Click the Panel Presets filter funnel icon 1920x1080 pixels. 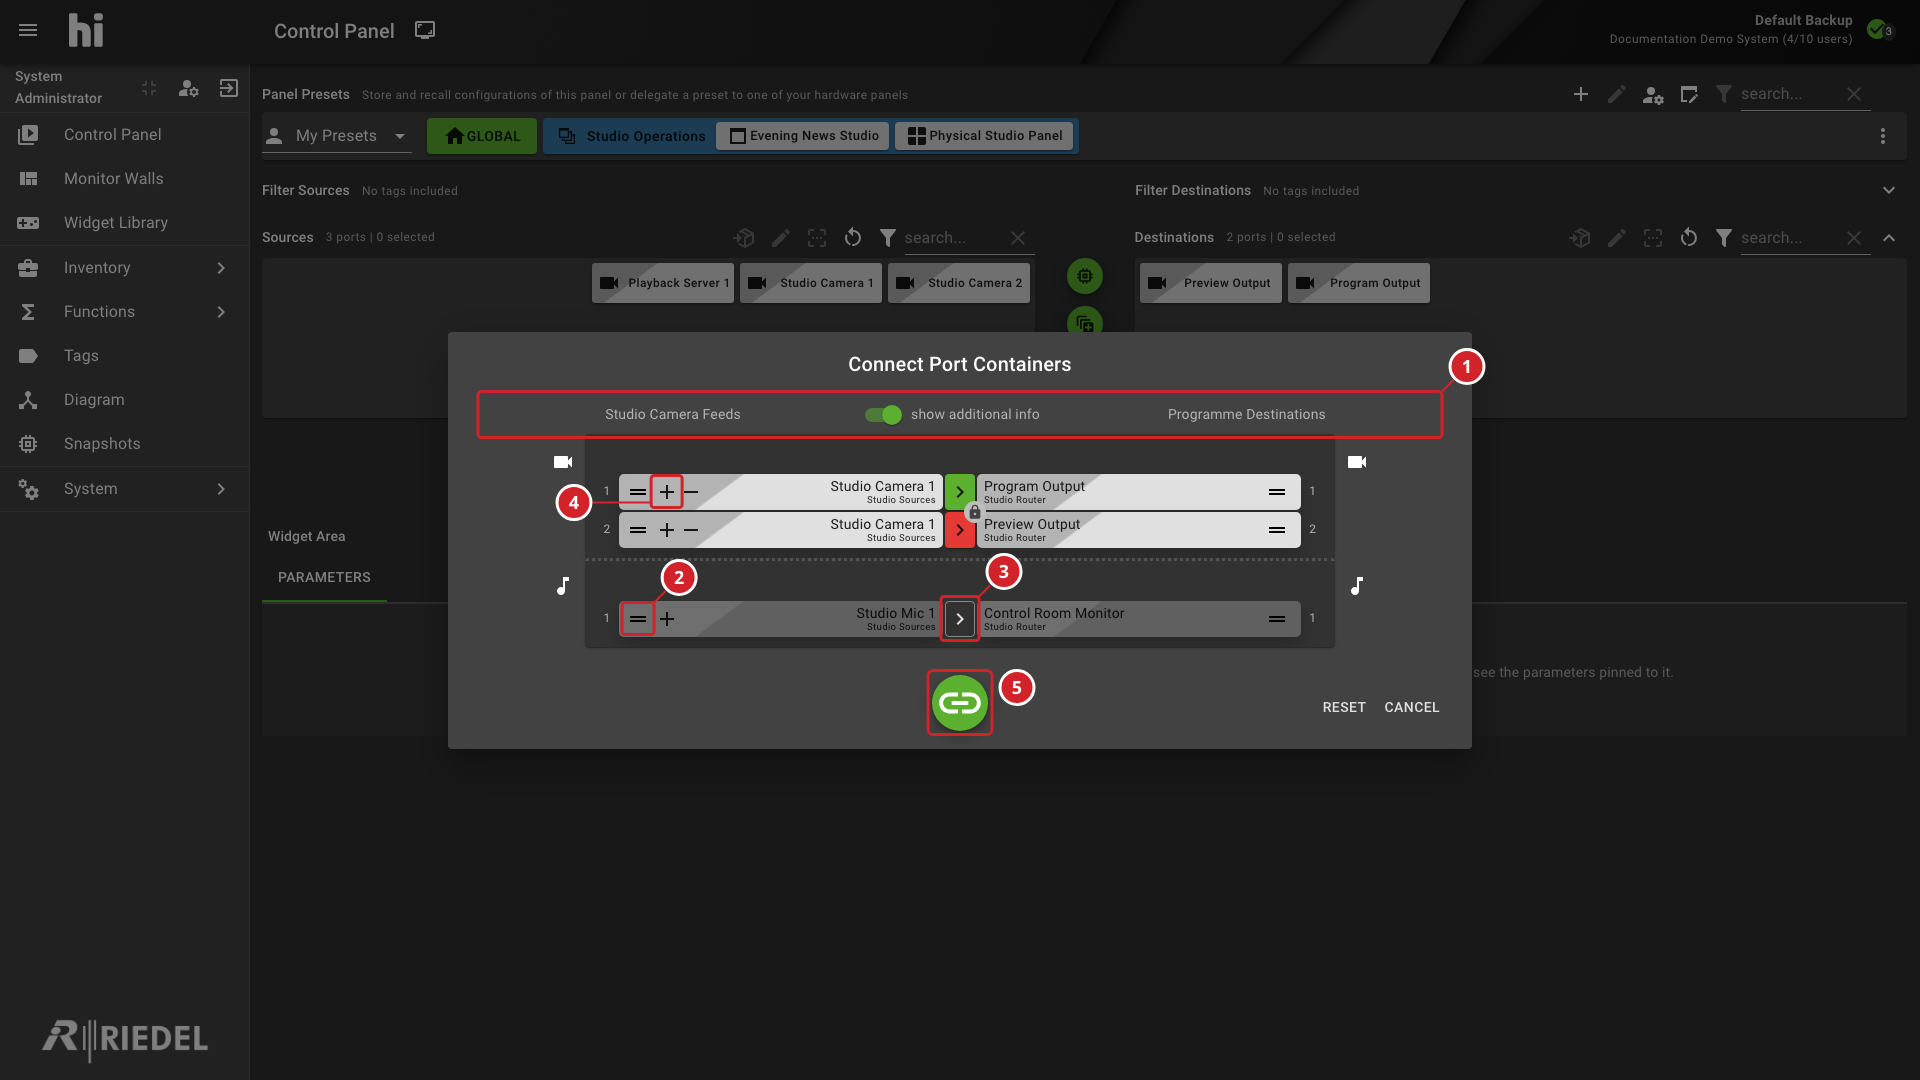(x=1724, y=94)
